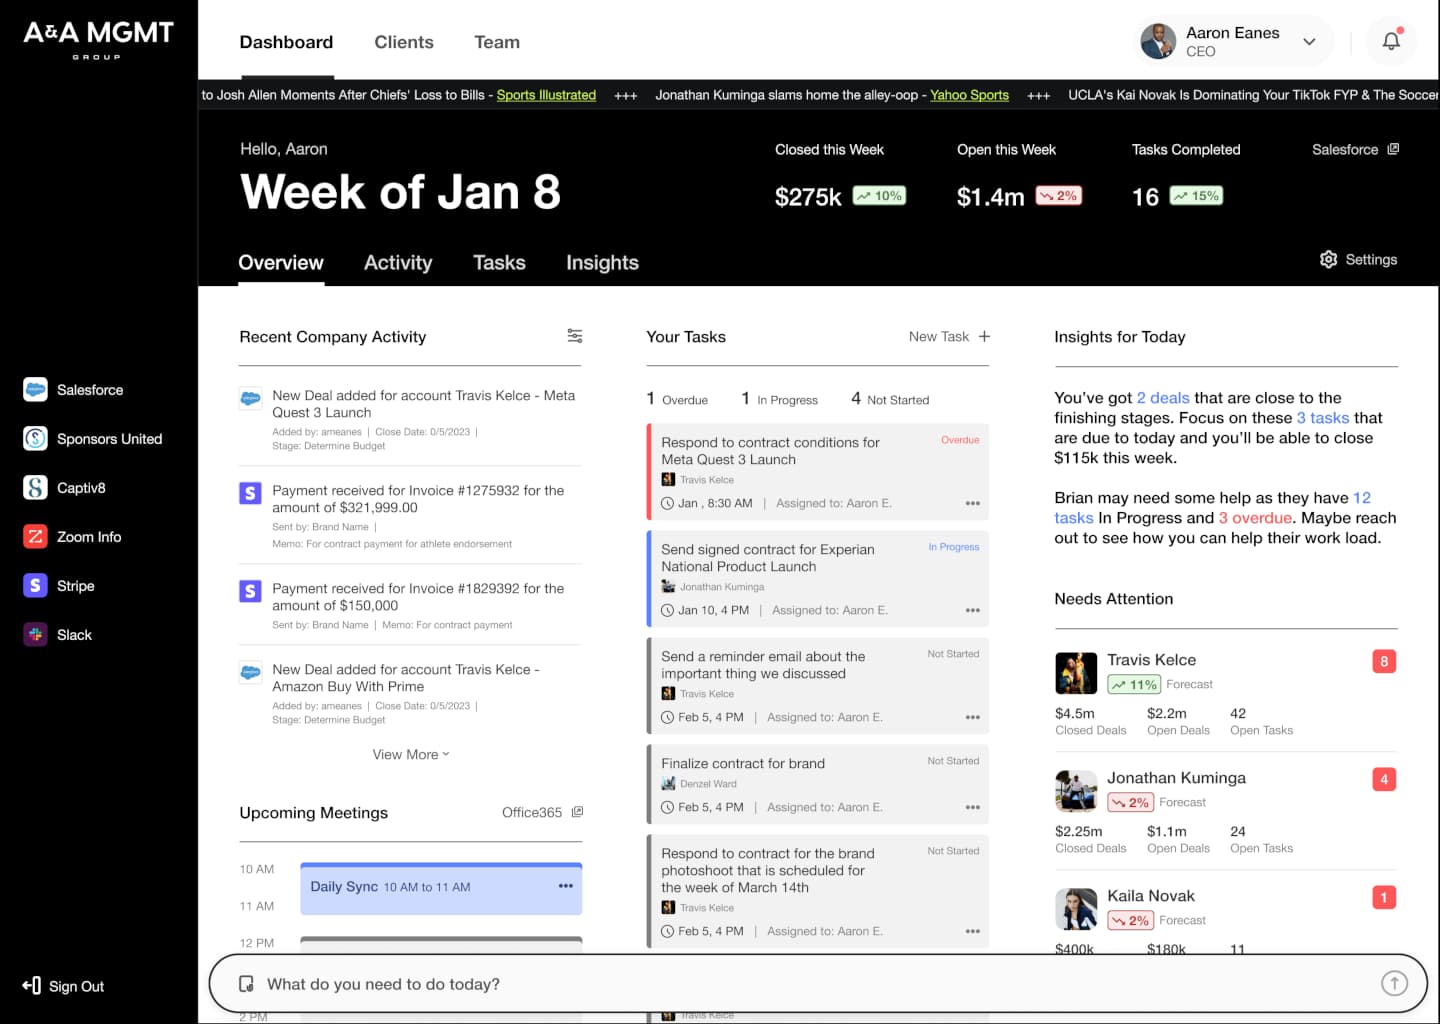Open Daily Sync meeting options menu
1440x1024 pixels.
click(566, 886)
